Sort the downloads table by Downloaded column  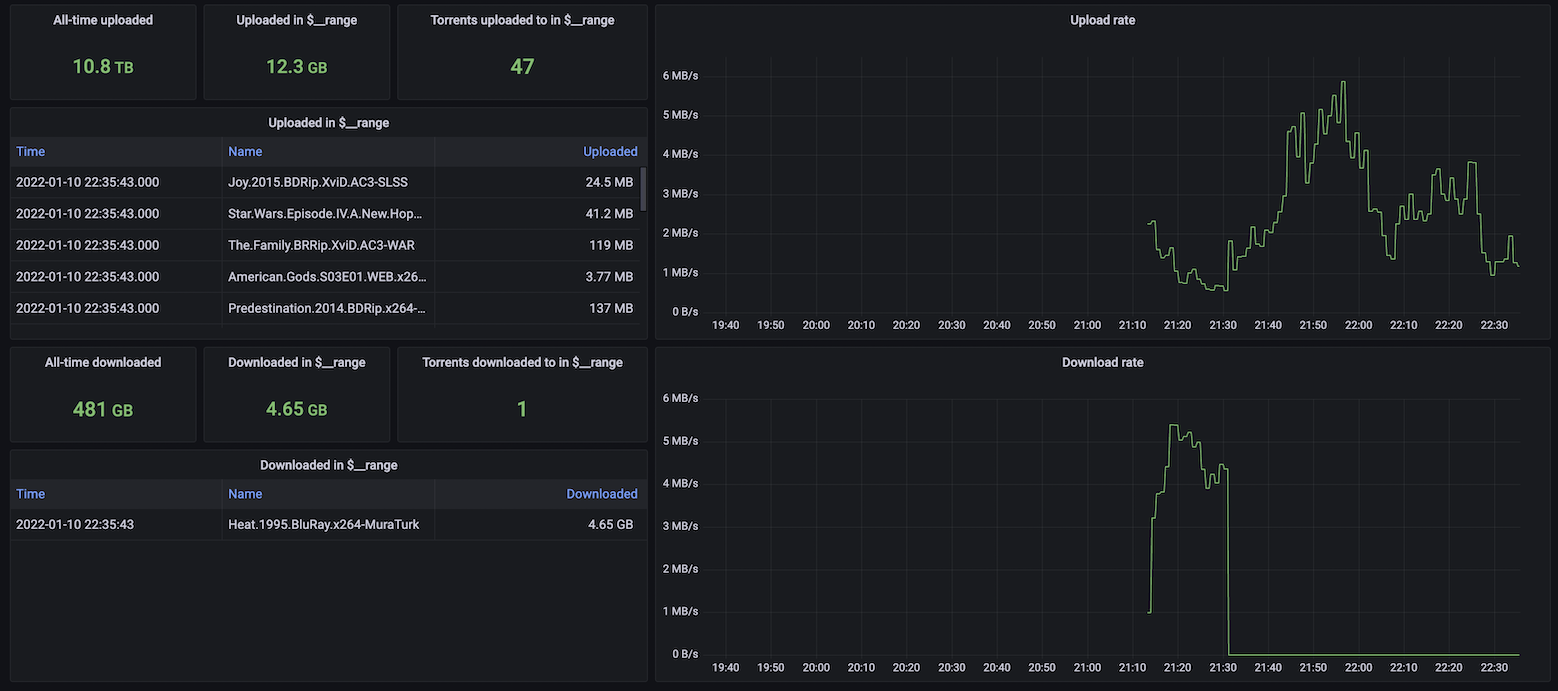click(601, 494)
